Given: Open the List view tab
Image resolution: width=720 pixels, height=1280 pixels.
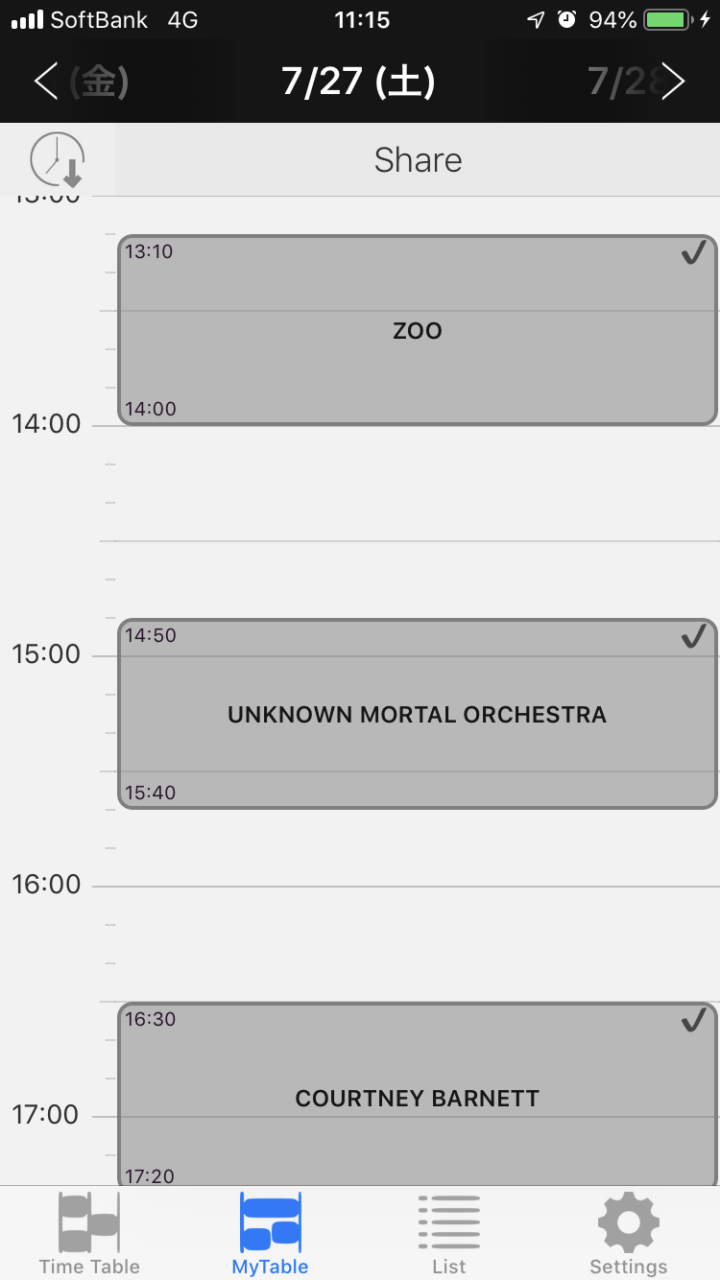Looking at the screenshot, I should (449, 1234).
